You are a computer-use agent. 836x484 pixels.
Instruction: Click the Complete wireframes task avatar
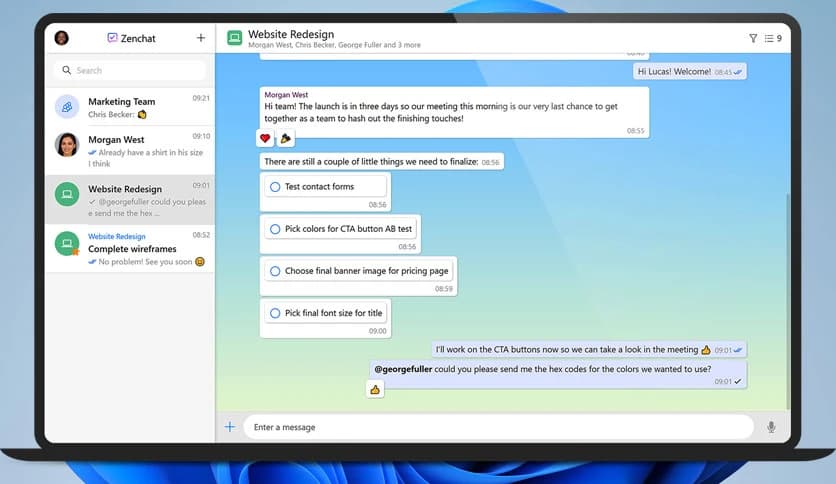point(67,244)
